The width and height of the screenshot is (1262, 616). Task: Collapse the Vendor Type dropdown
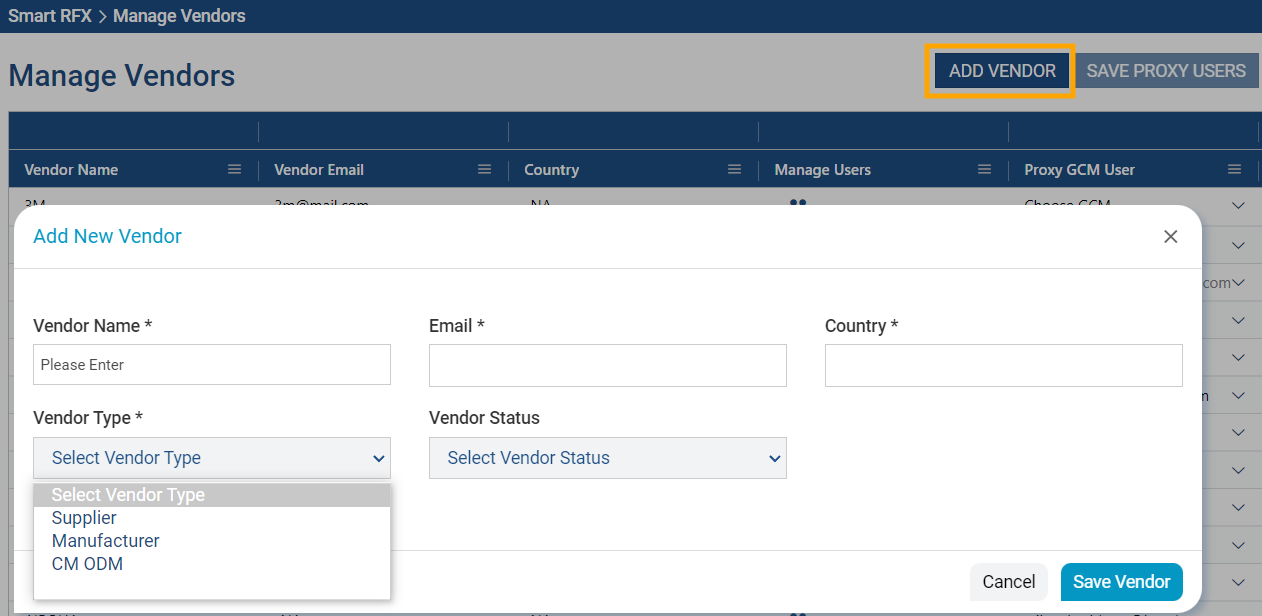(211, 458)
